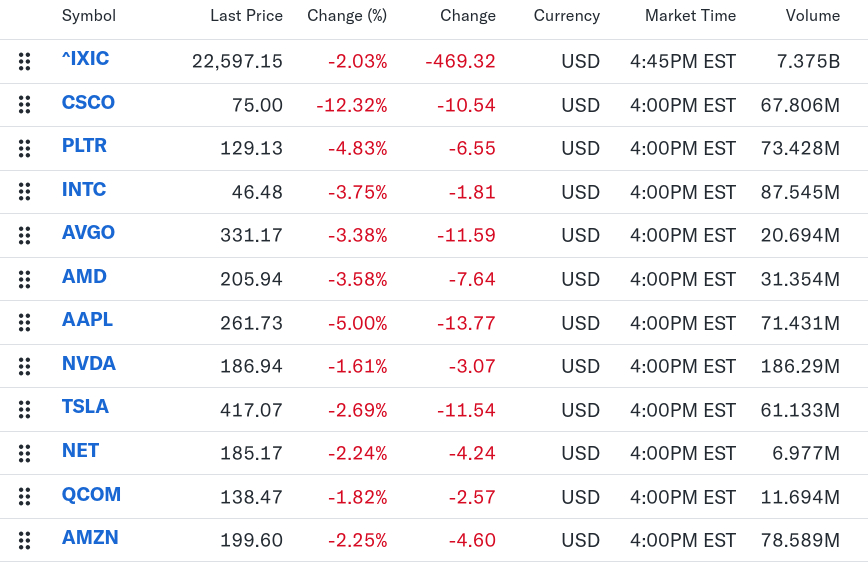This screenshot has height=566, width=868.
Task: Open the NET ticker link
Action: click(80, 450)
